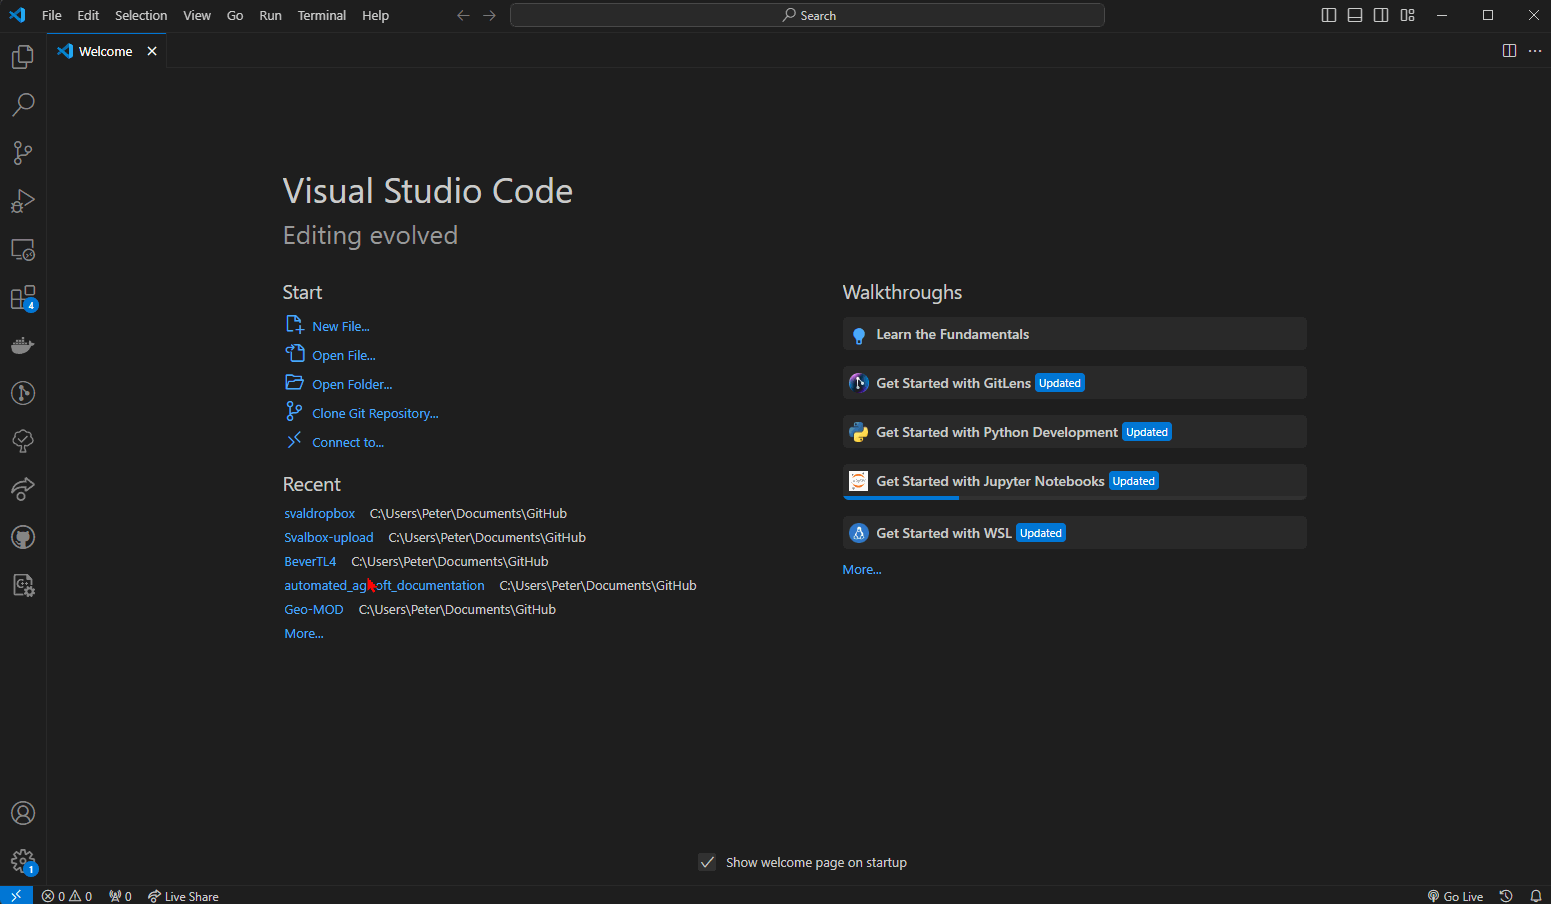Select the Welcome tab

(x=106, y=51)
